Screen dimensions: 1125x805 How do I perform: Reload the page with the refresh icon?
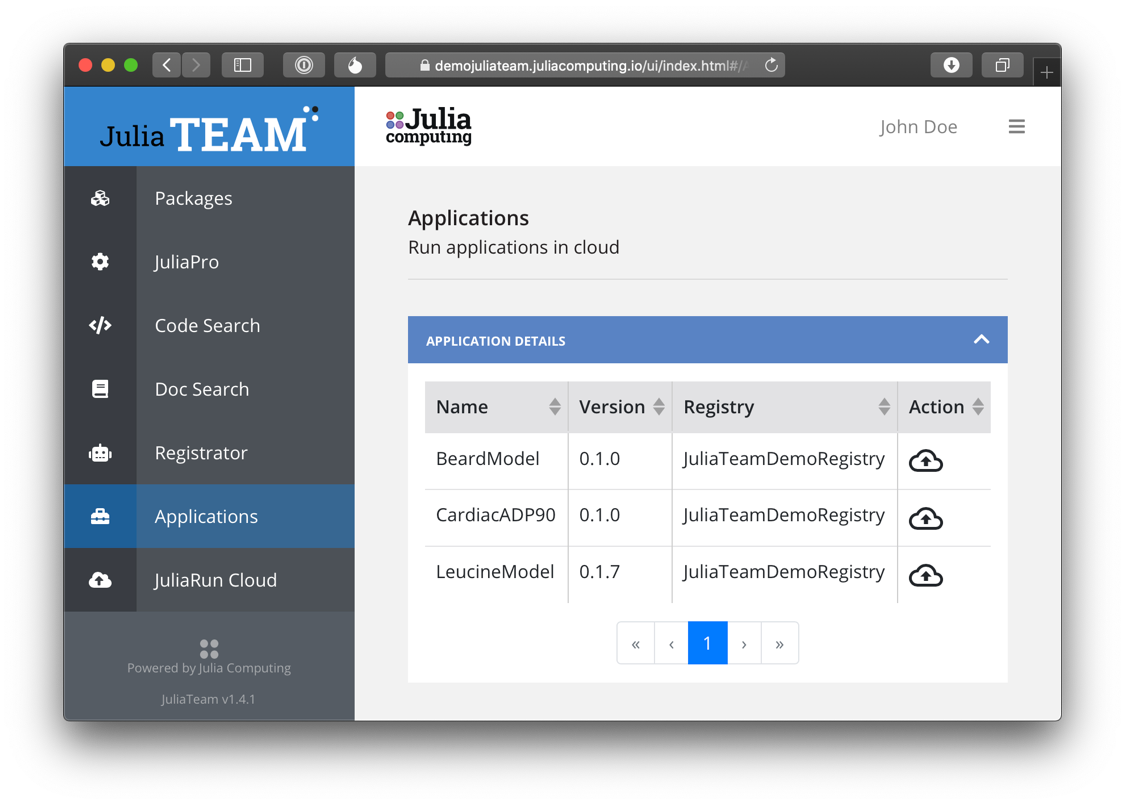pos(771,65)
